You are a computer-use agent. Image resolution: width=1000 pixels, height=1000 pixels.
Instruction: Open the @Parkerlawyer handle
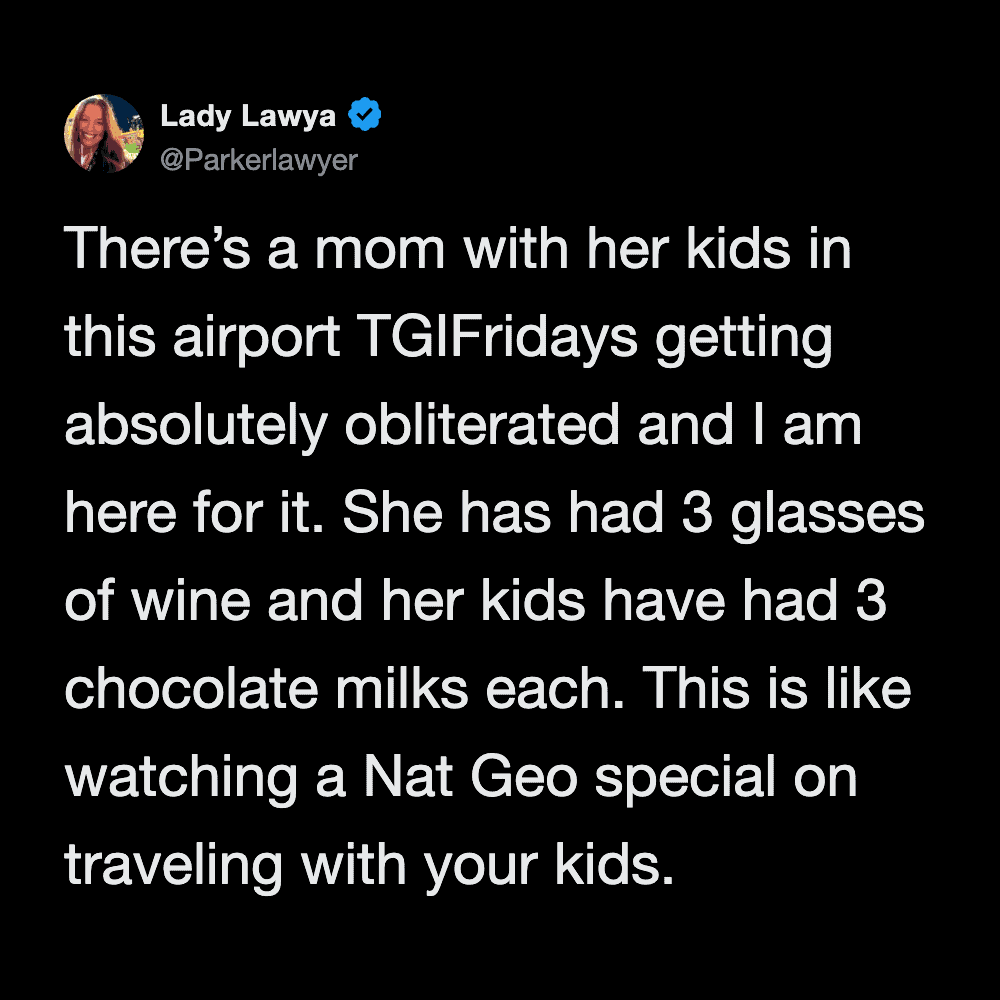click(x=258, y=159)
